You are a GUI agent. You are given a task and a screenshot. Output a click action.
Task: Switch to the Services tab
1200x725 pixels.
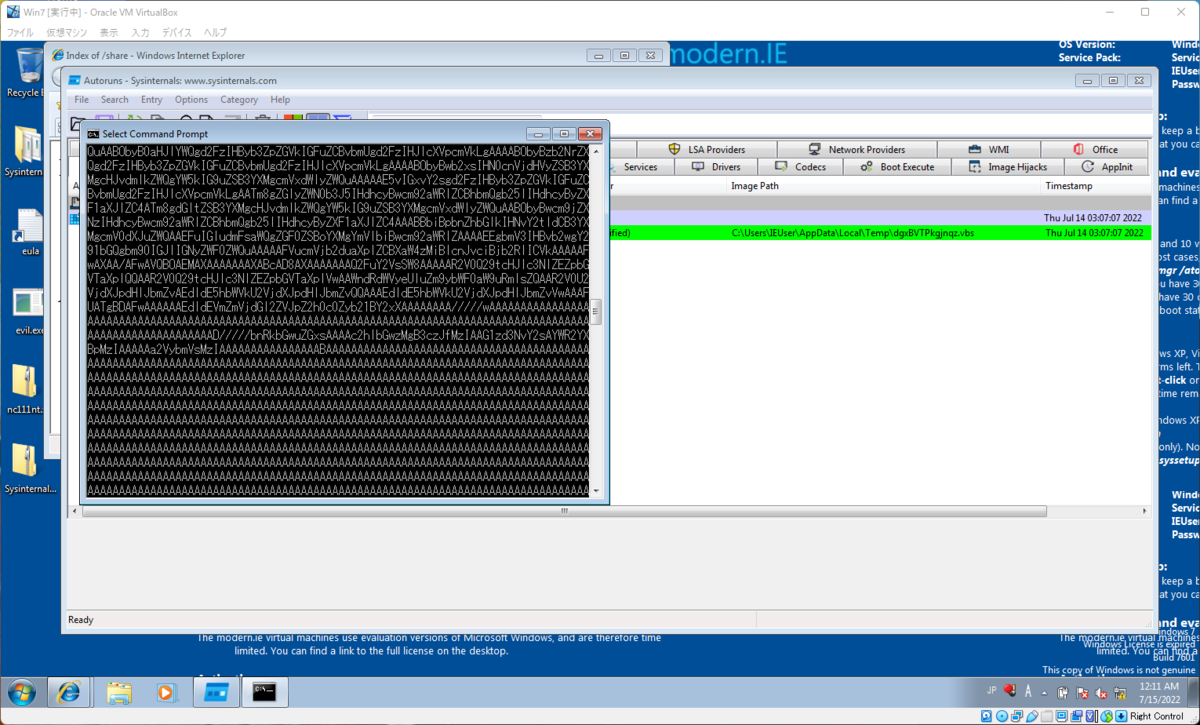pos(640,167)
